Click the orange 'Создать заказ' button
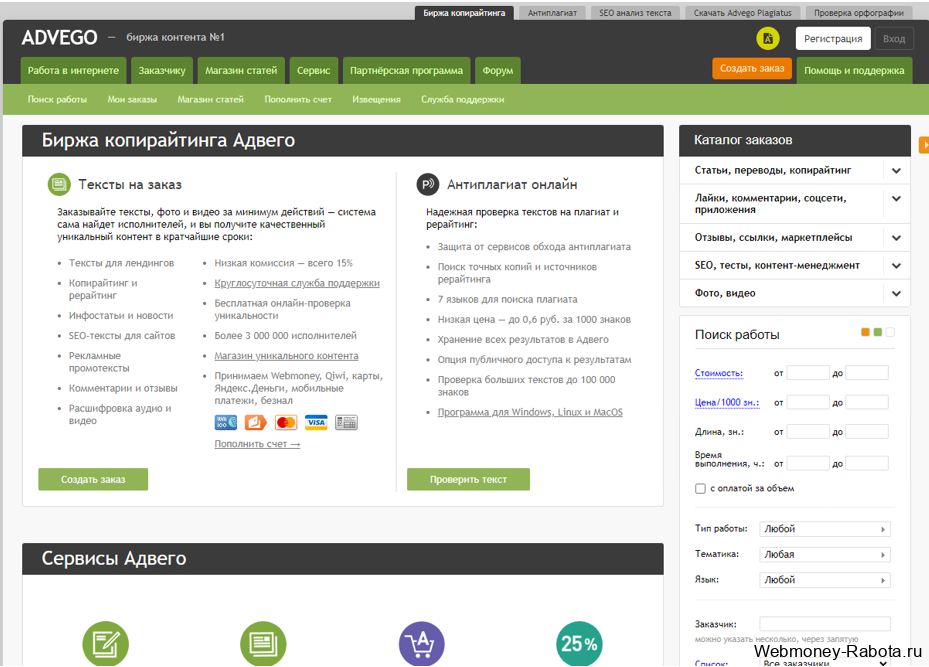The width and height of the screenshot is (929, 667). [752, 69]
